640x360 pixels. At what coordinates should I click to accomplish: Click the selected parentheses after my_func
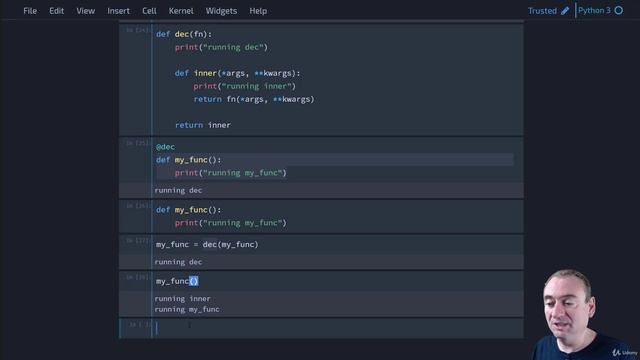pos(194,281)
